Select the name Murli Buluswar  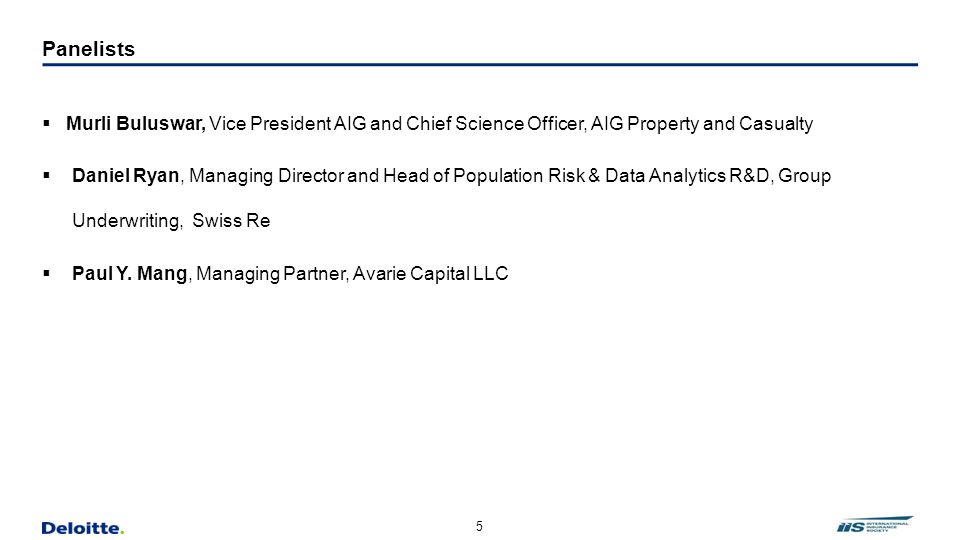tap(136, 124)
